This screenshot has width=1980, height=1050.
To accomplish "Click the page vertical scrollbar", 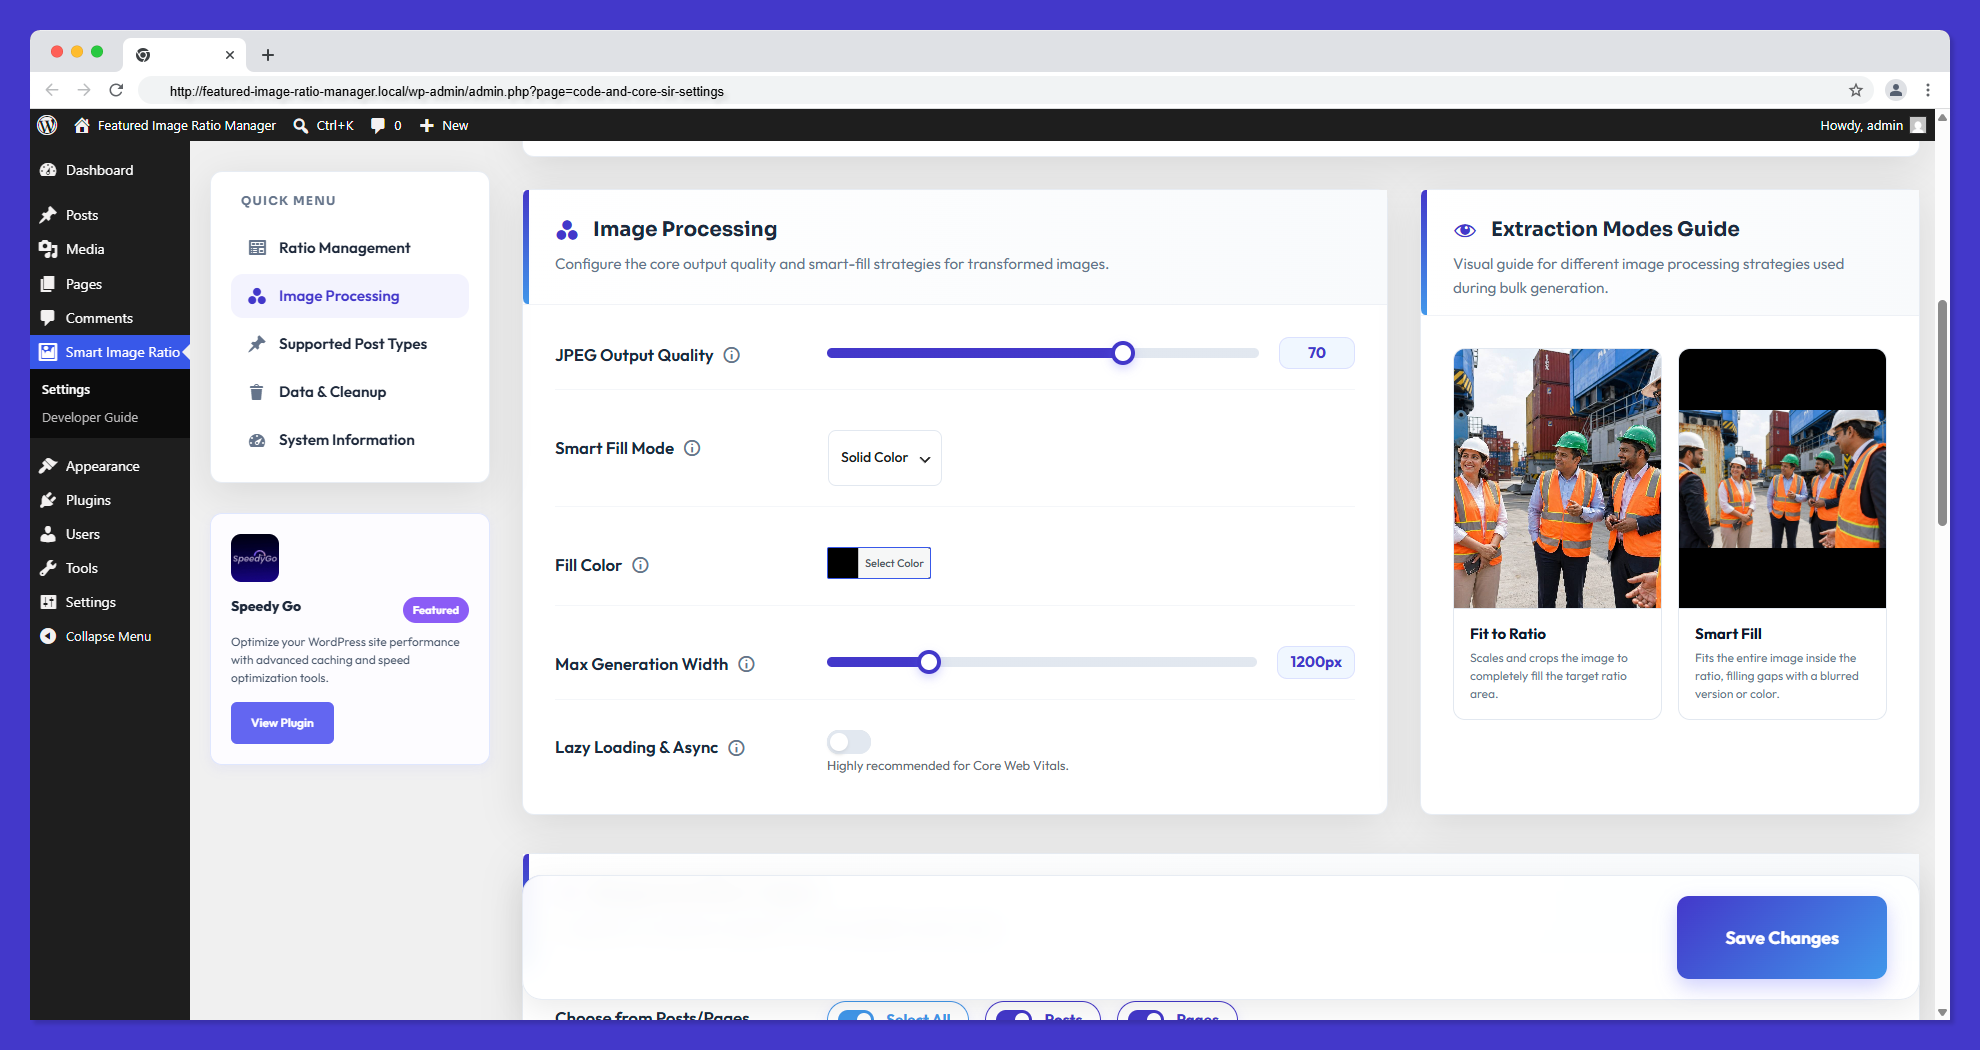I will (x=1942, y=412).
